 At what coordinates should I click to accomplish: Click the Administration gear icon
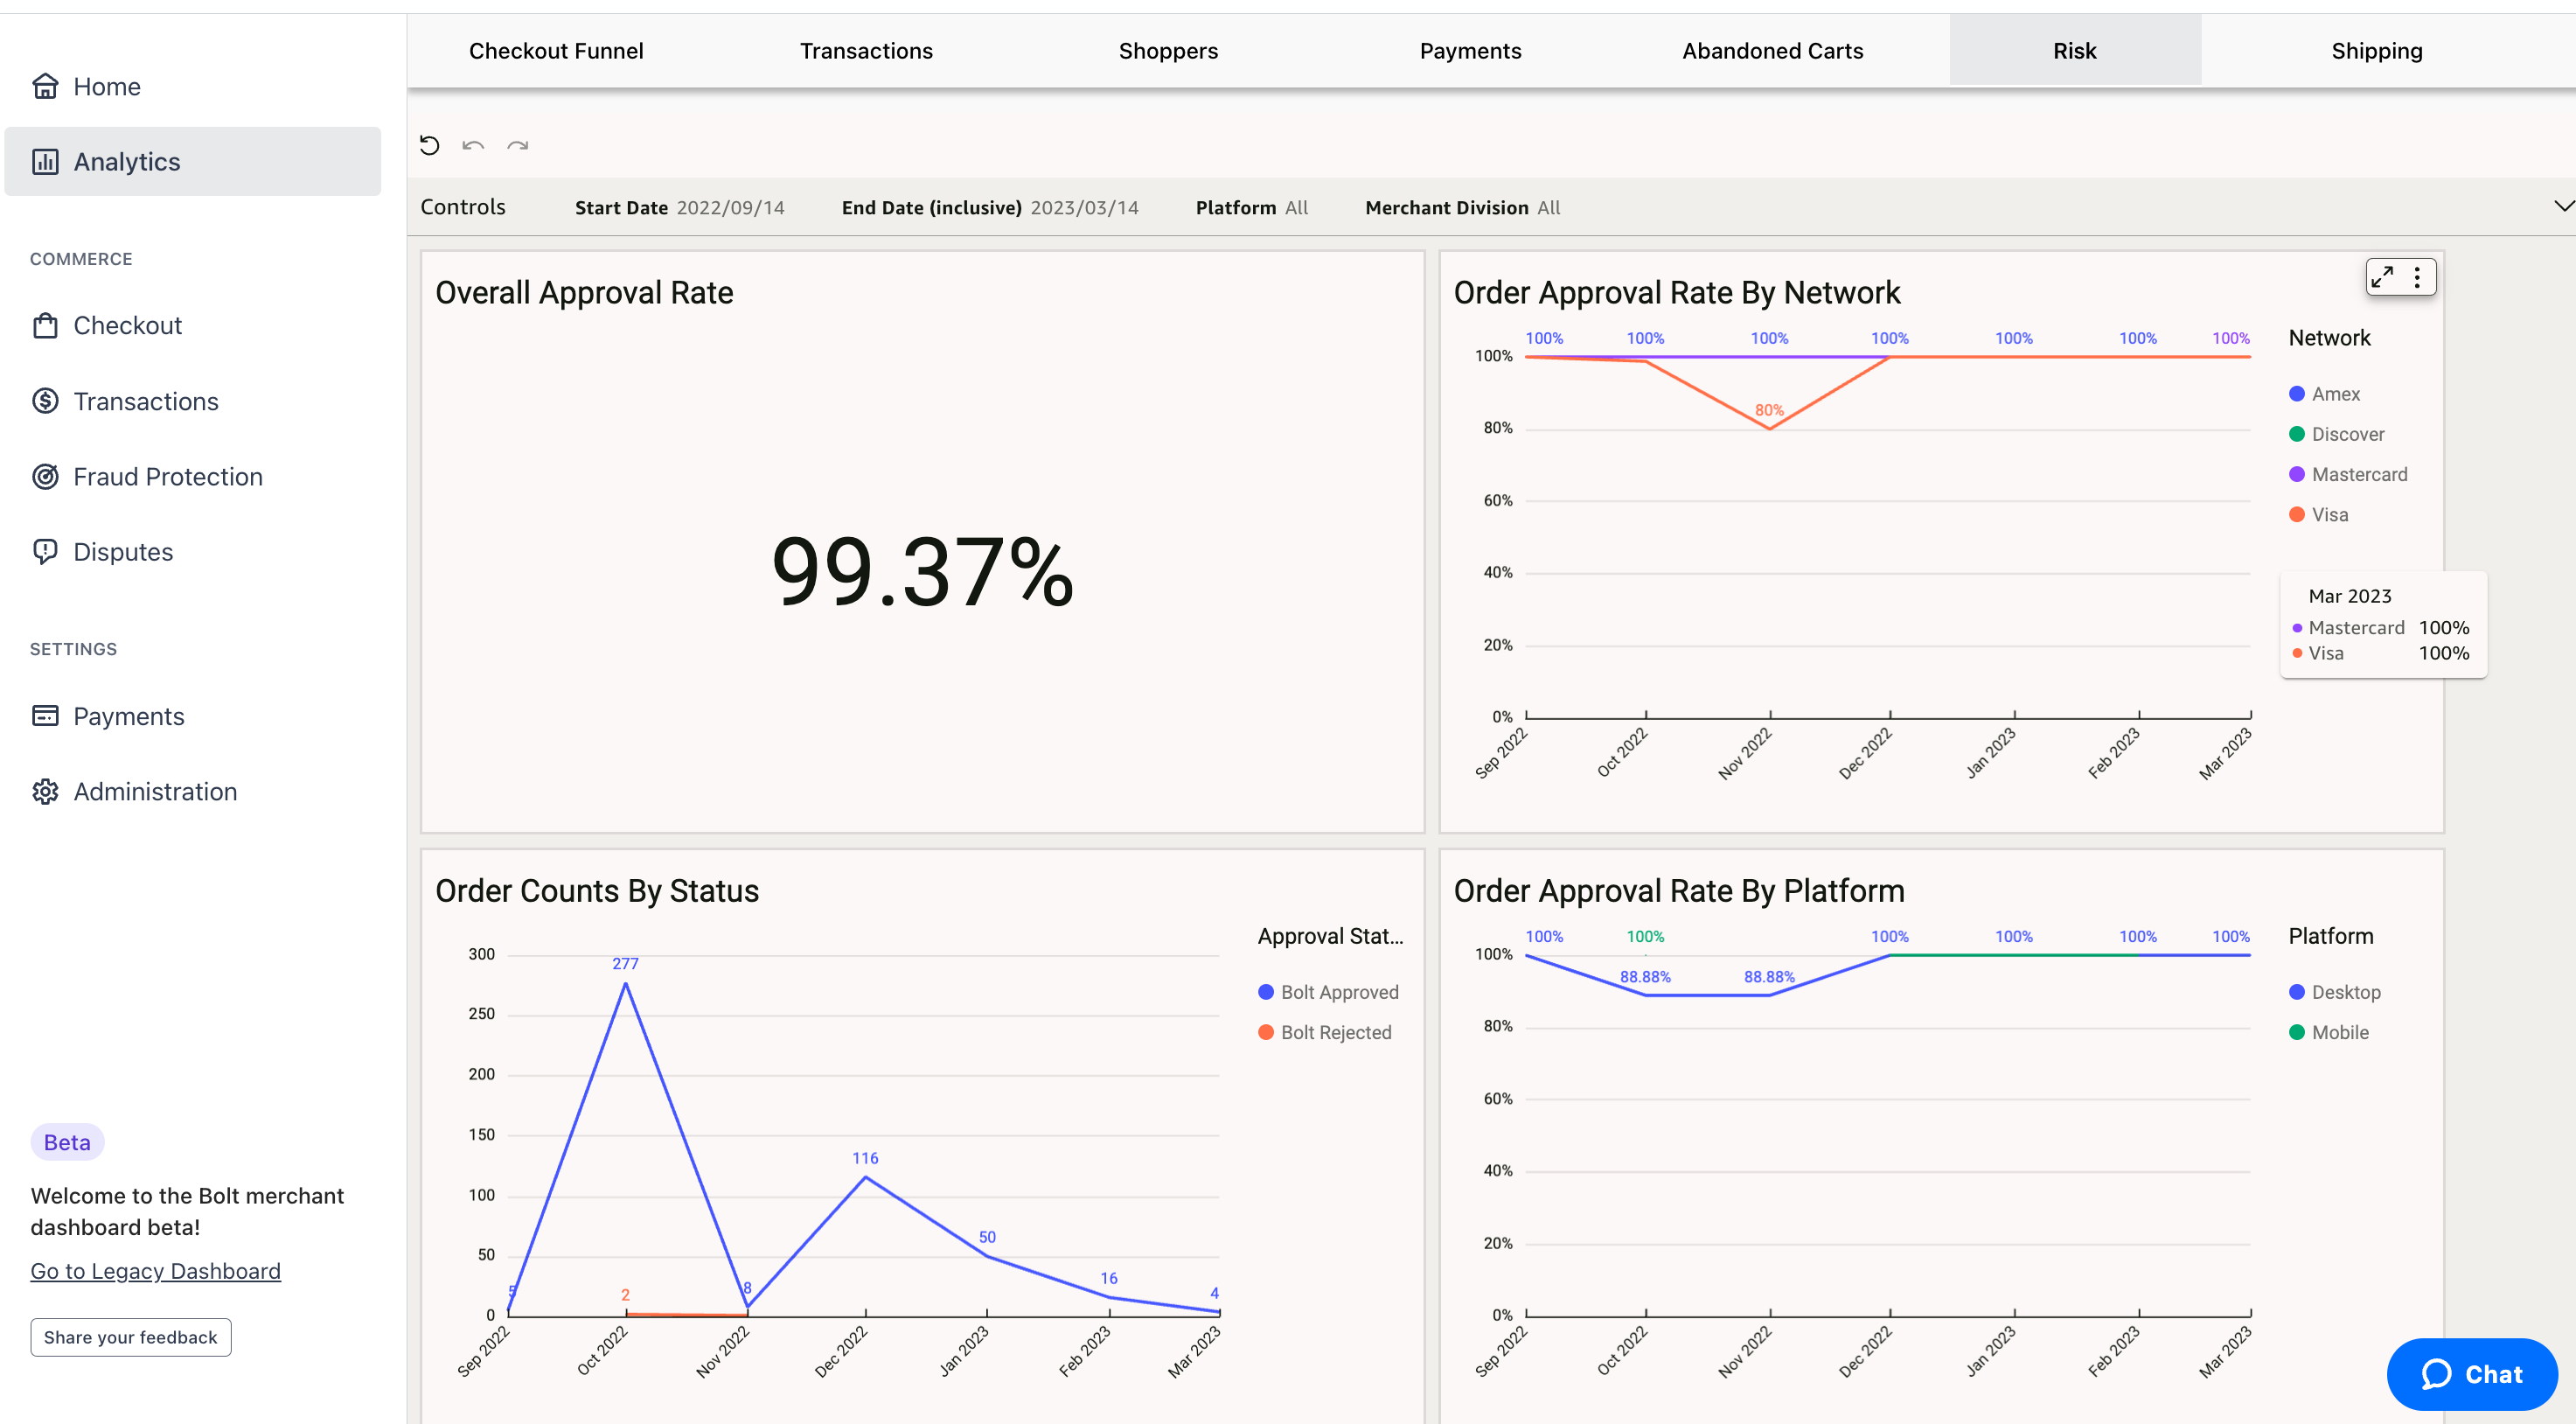click(45, 791)
